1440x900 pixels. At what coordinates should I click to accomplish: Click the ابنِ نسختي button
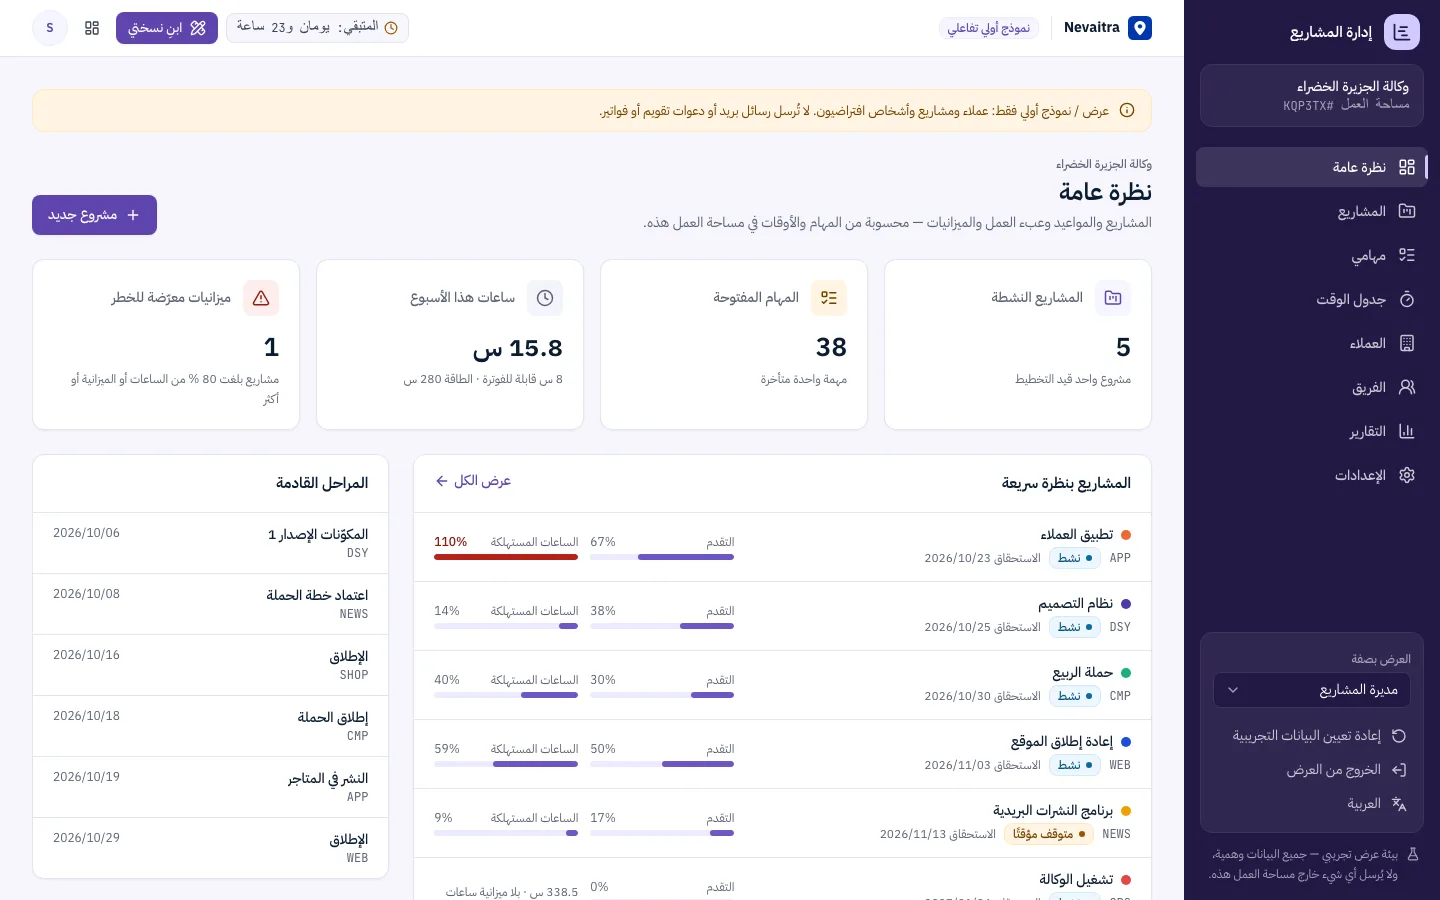click(166, 28)
